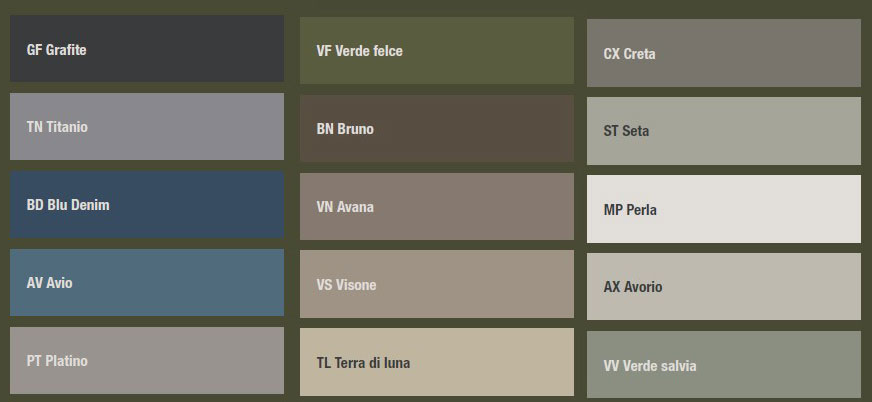The image size is (872, 402).
Task: Click the "TL Terra di luna" label text
Action: [363, 363]
